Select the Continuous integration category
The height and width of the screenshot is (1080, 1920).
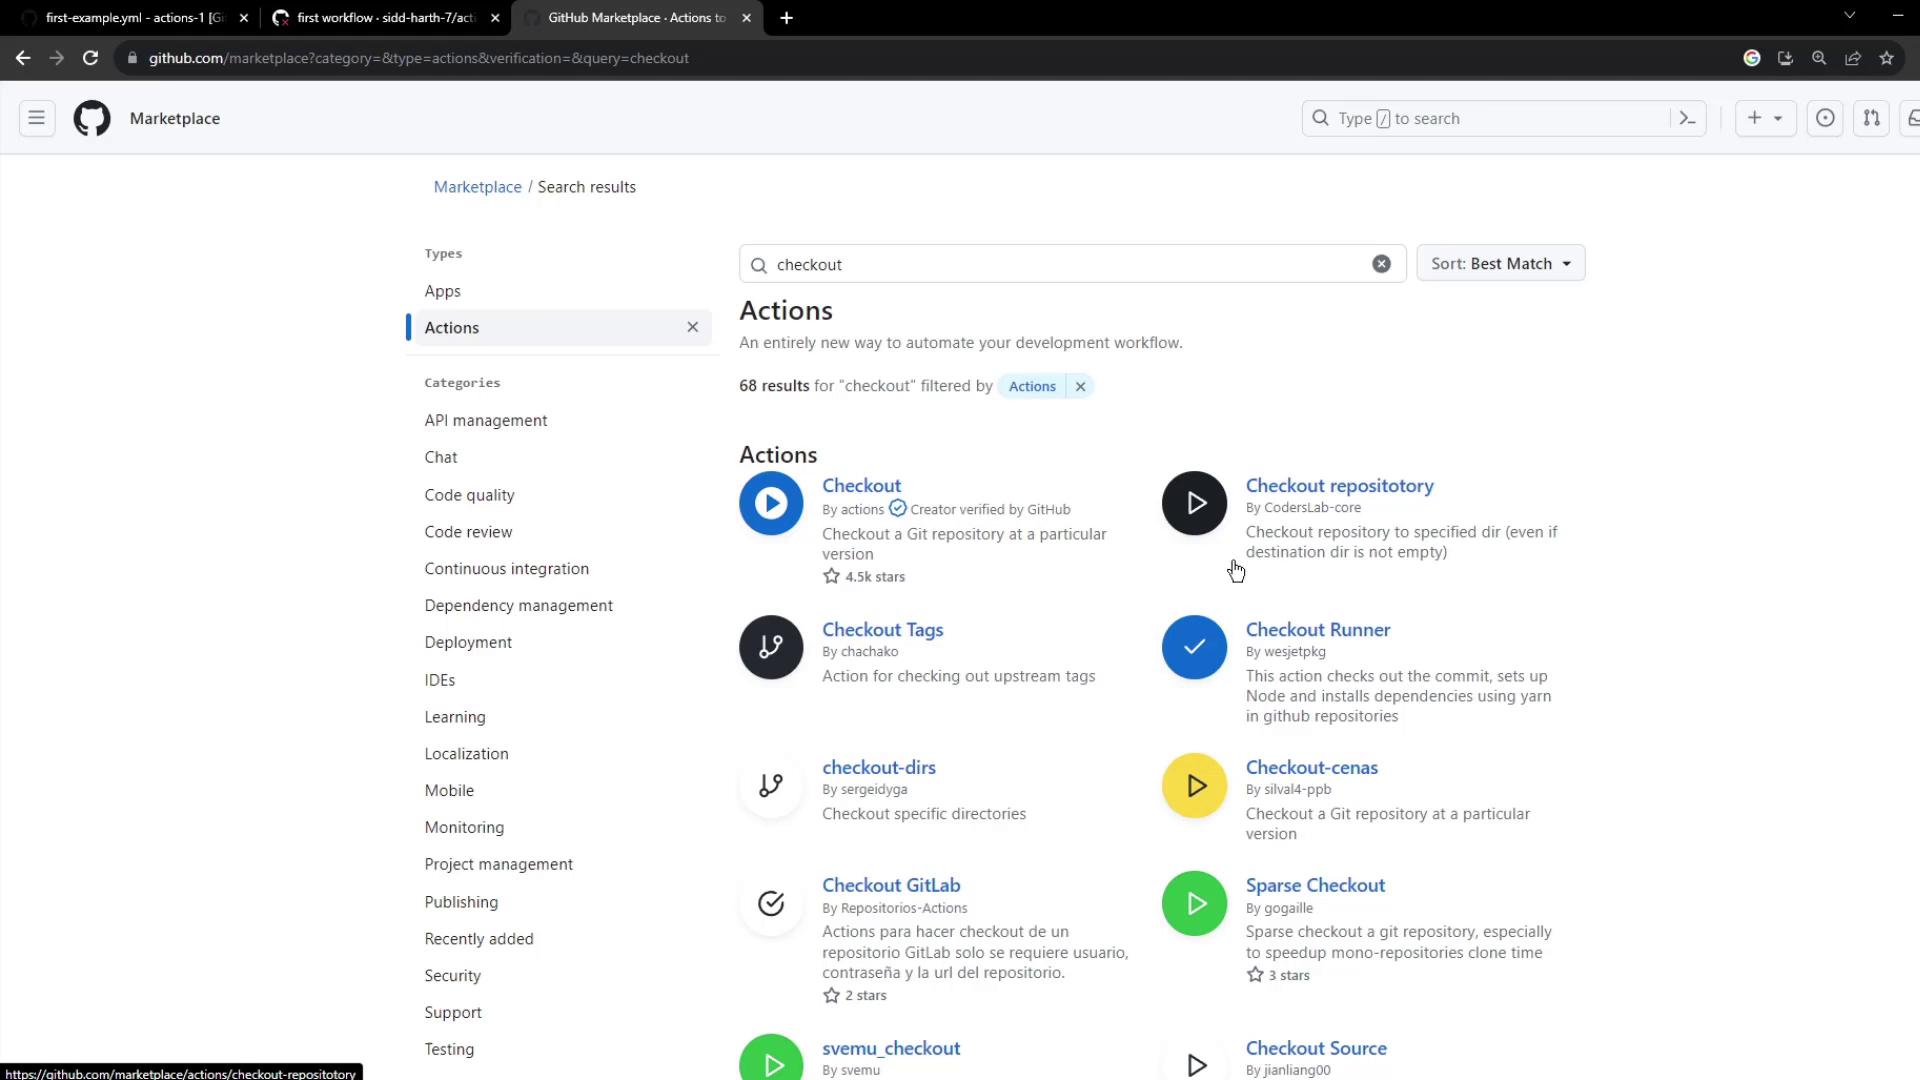[x=506, y=569]
